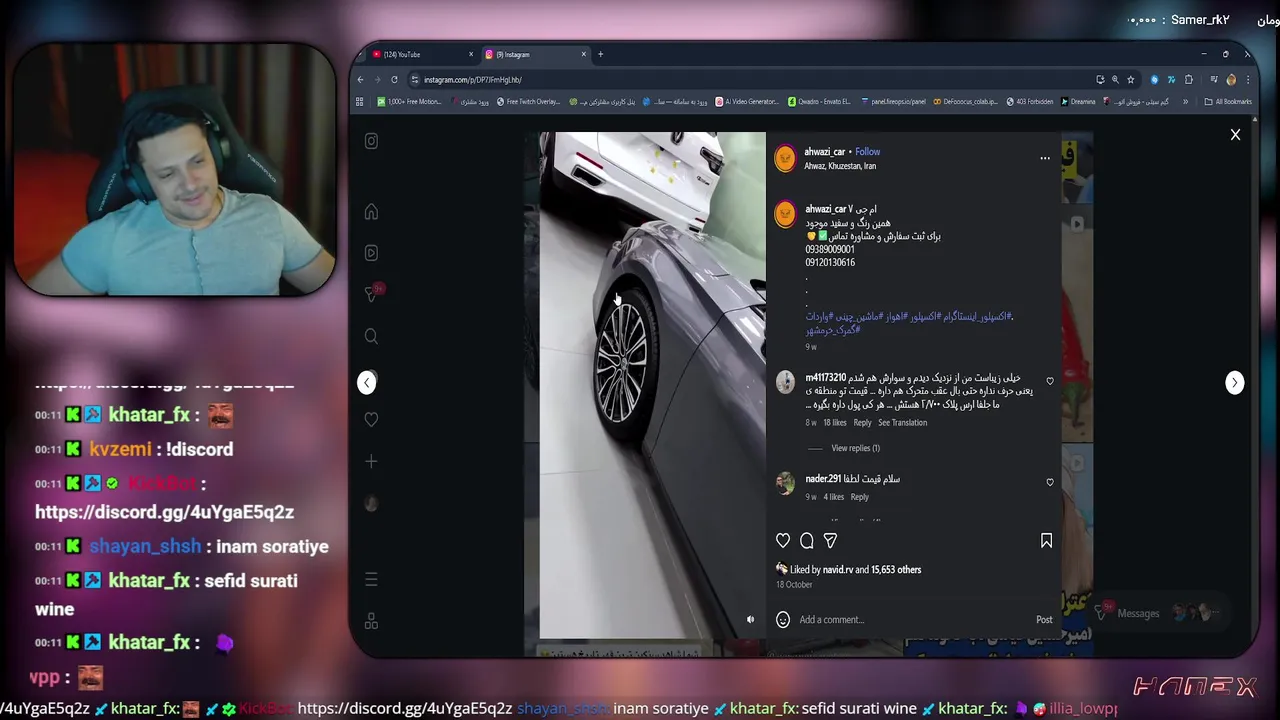
Task: Click See Translation on m41173210 comment
Action: pyautogui.click(x=902, y=422)
